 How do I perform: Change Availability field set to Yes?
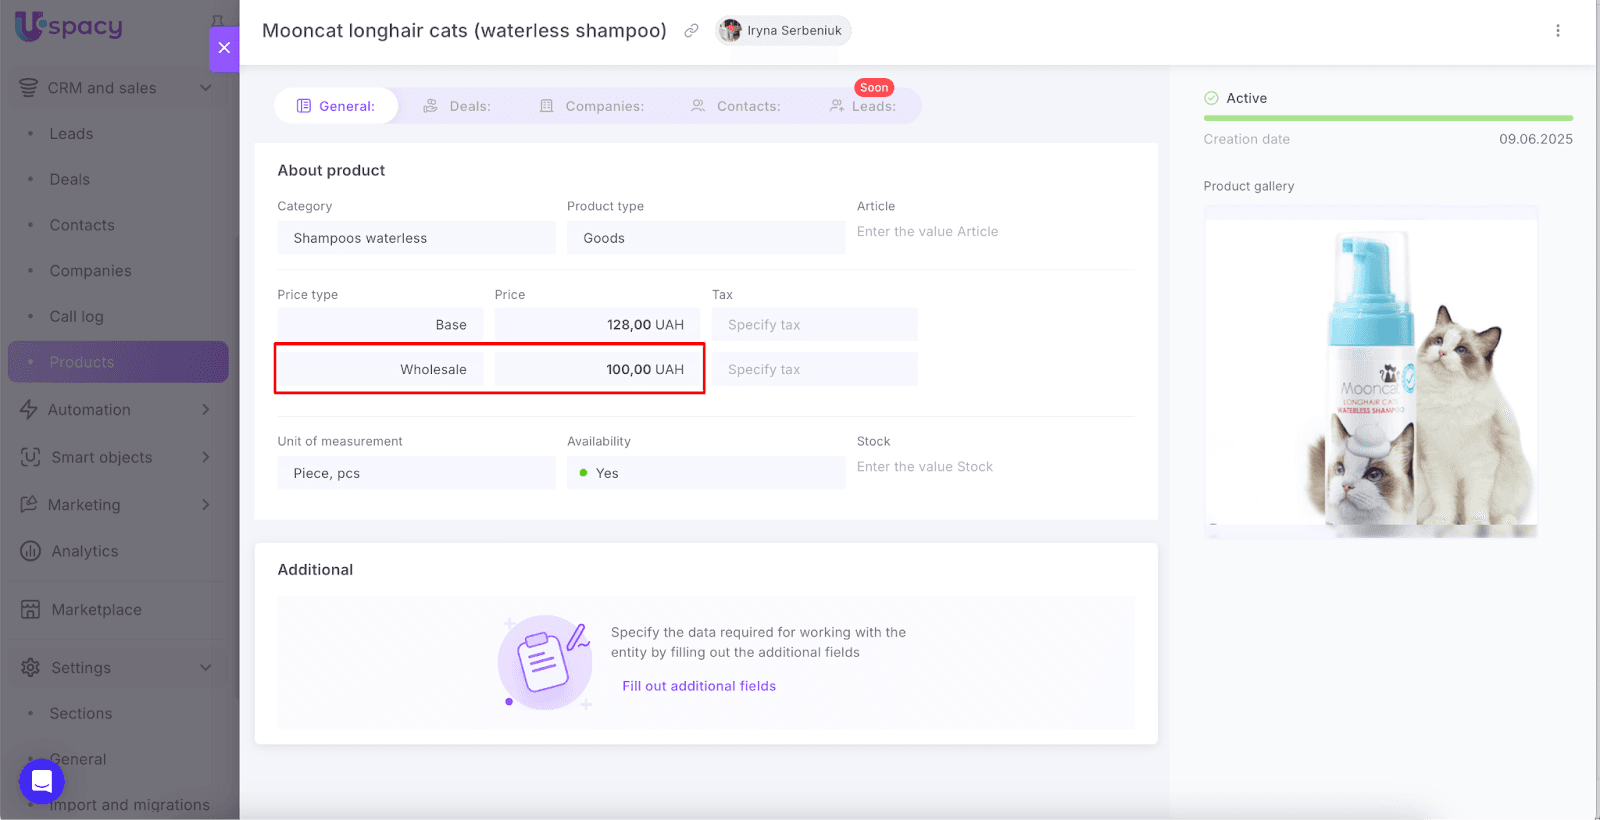705,473
